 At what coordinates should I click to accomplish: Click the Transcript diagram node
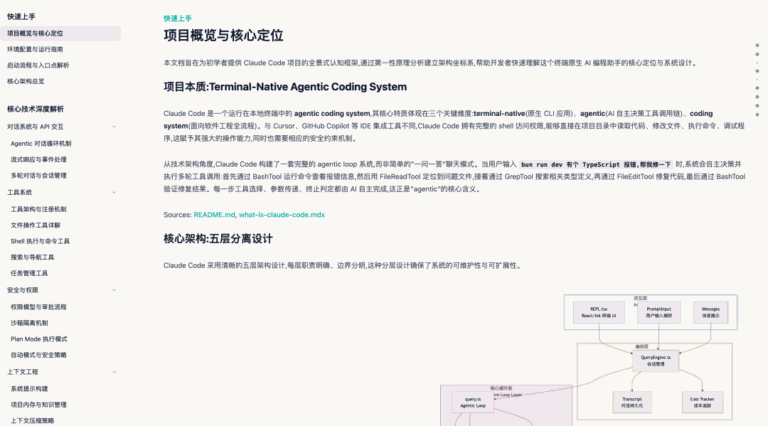click(632, 402)
